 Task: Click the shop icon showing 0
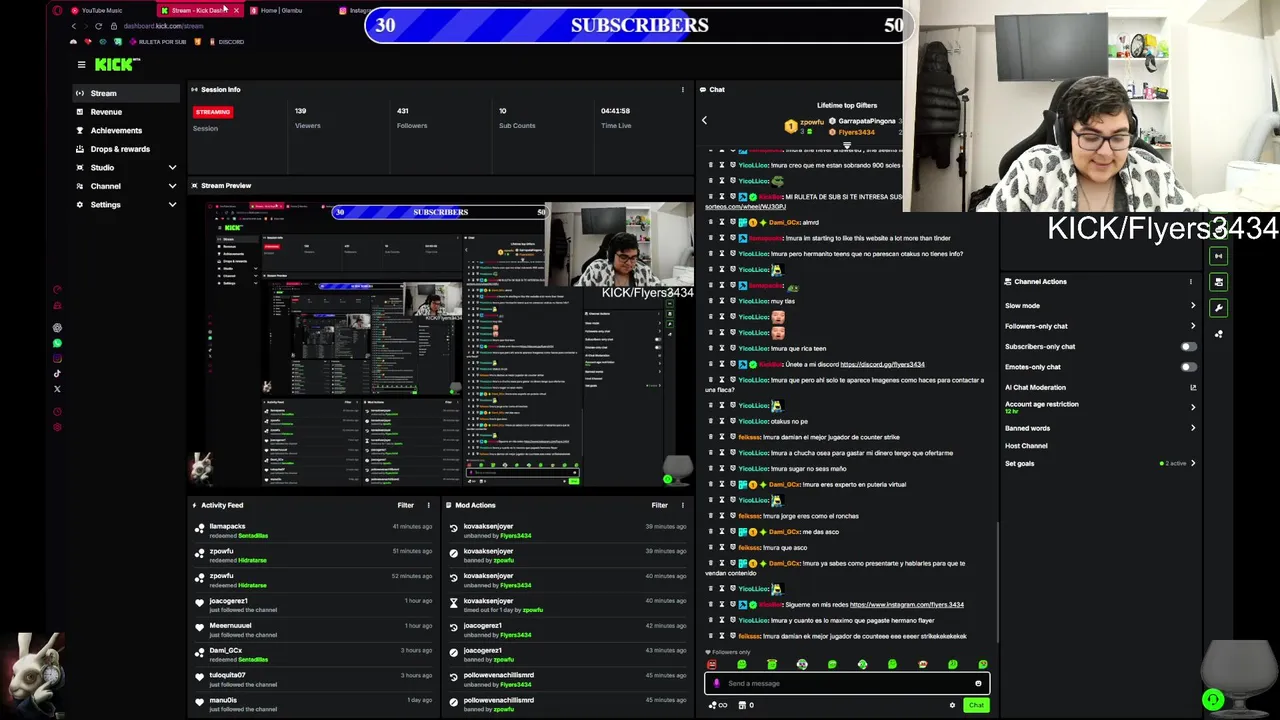pyautogui.click(x=745, y=705)
